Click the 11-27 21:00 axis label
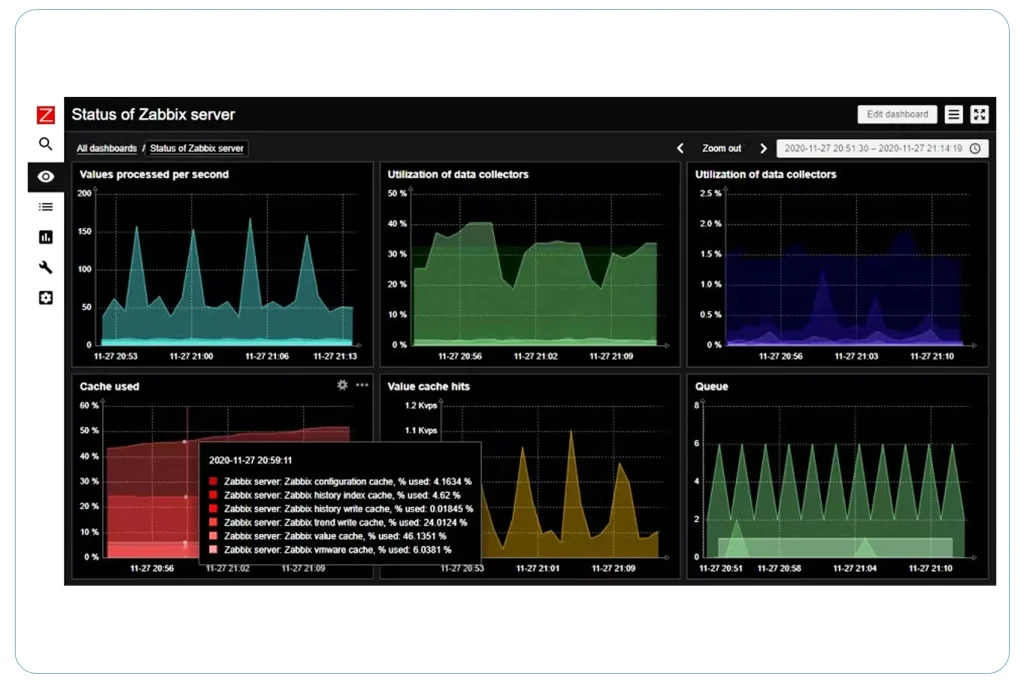This screenshot has height=683, width=1024. 191,357
